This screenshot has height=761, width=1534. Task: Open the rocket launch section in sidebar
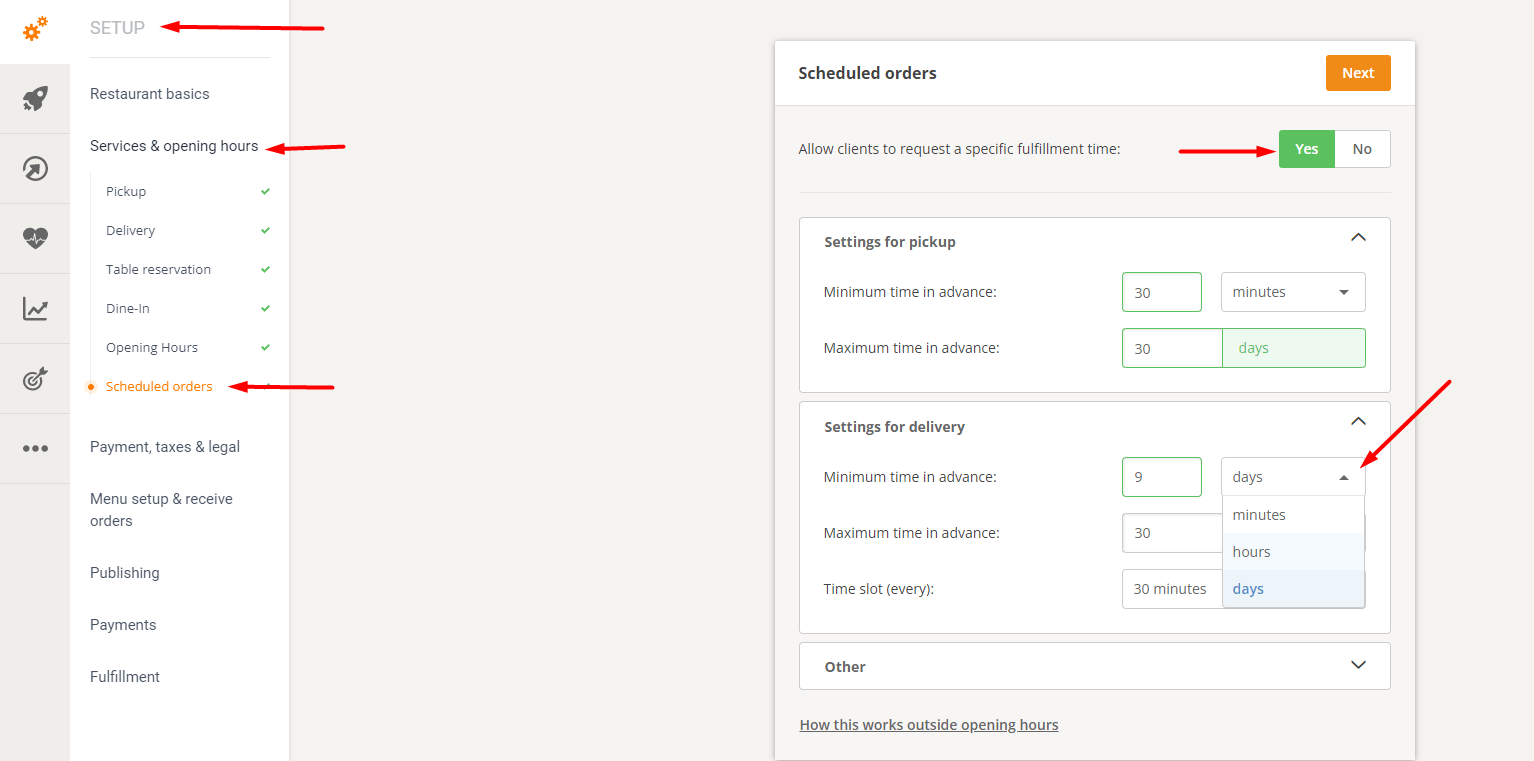tap(34, 98)
